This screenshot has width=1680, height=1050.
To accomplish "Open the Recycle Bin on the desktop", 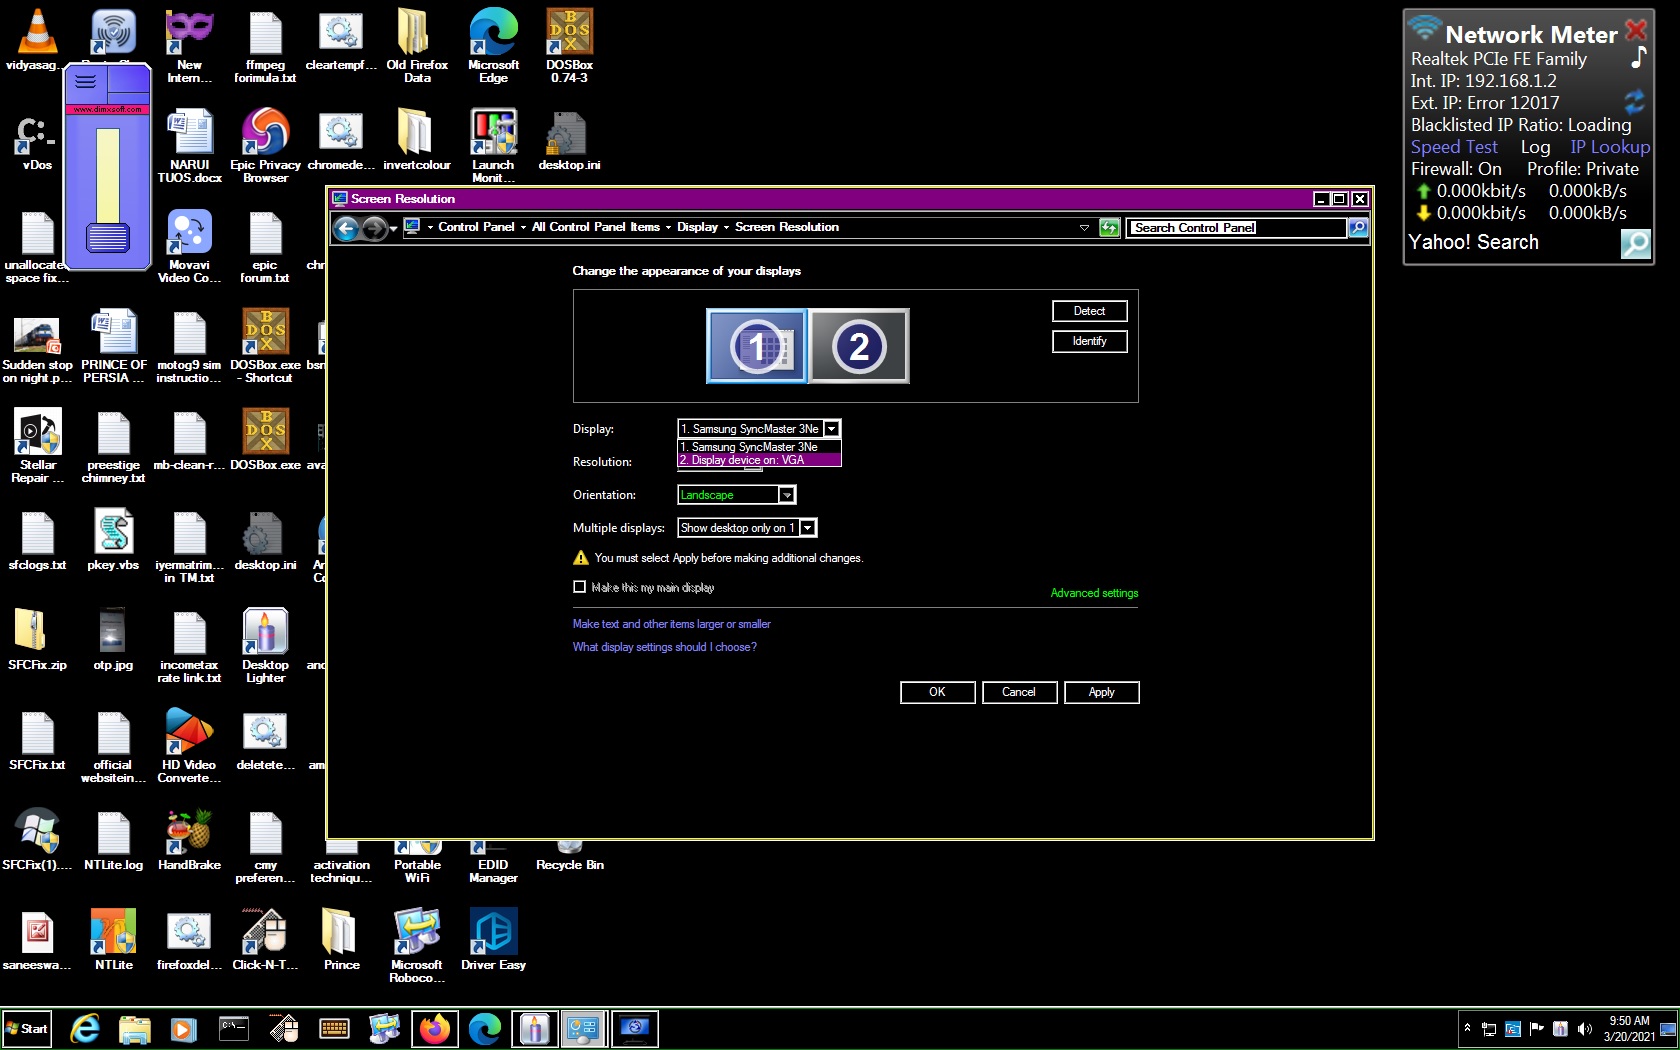I will (570, 857).
